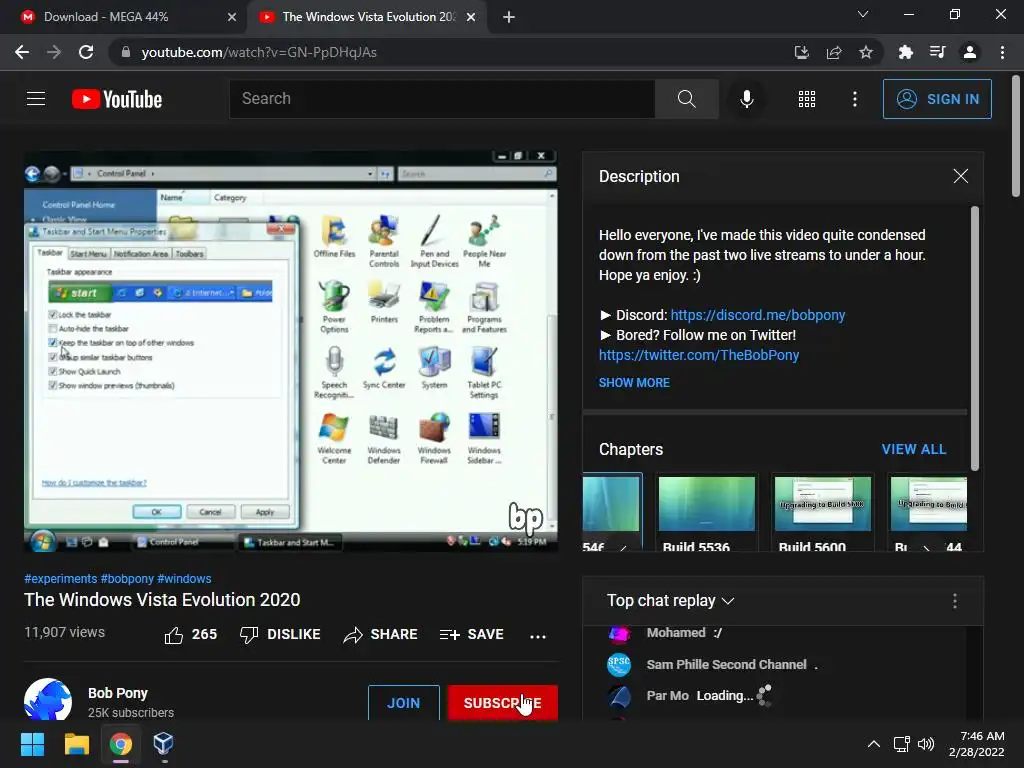Click the address bar URL

pyautogui.click(x=259, y=52)
